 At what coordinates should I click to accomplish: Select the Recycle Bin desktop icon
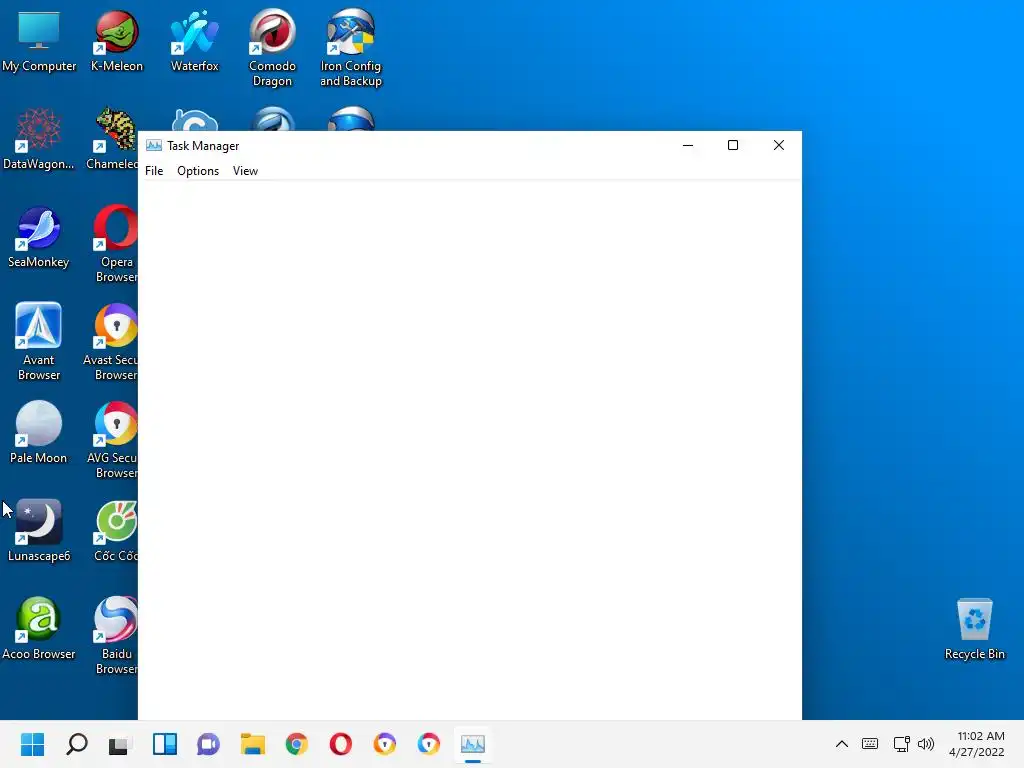pos(974,630)
